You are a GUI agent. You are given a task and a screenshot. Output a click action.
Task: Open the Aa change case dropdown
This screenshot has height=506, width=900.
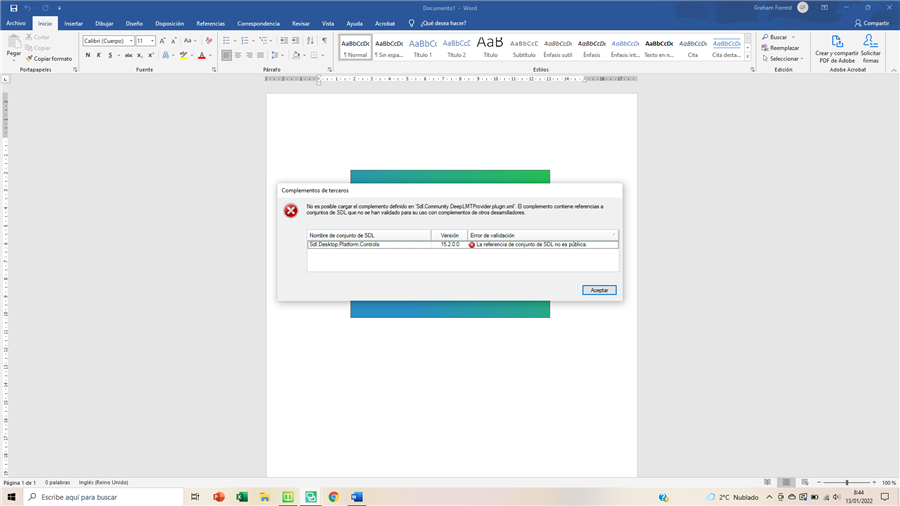coord(189,41)
